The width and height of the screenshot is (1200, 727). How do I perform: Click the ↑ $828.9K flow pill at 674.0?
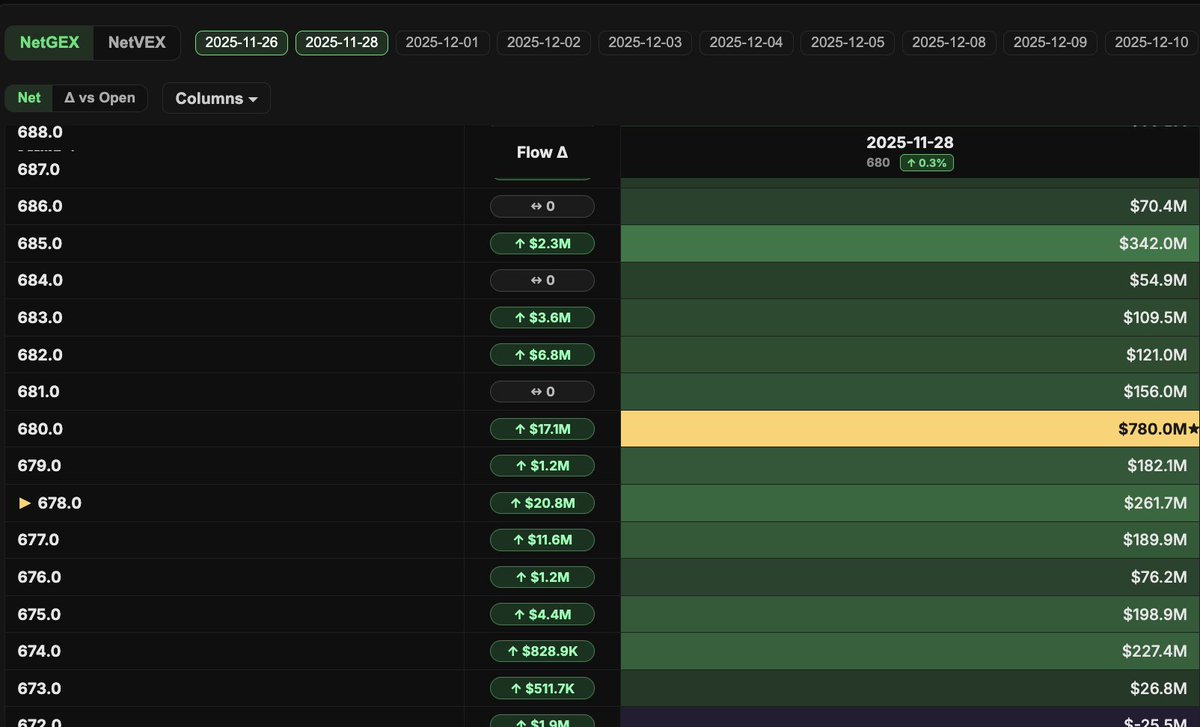tap(541, 651)
